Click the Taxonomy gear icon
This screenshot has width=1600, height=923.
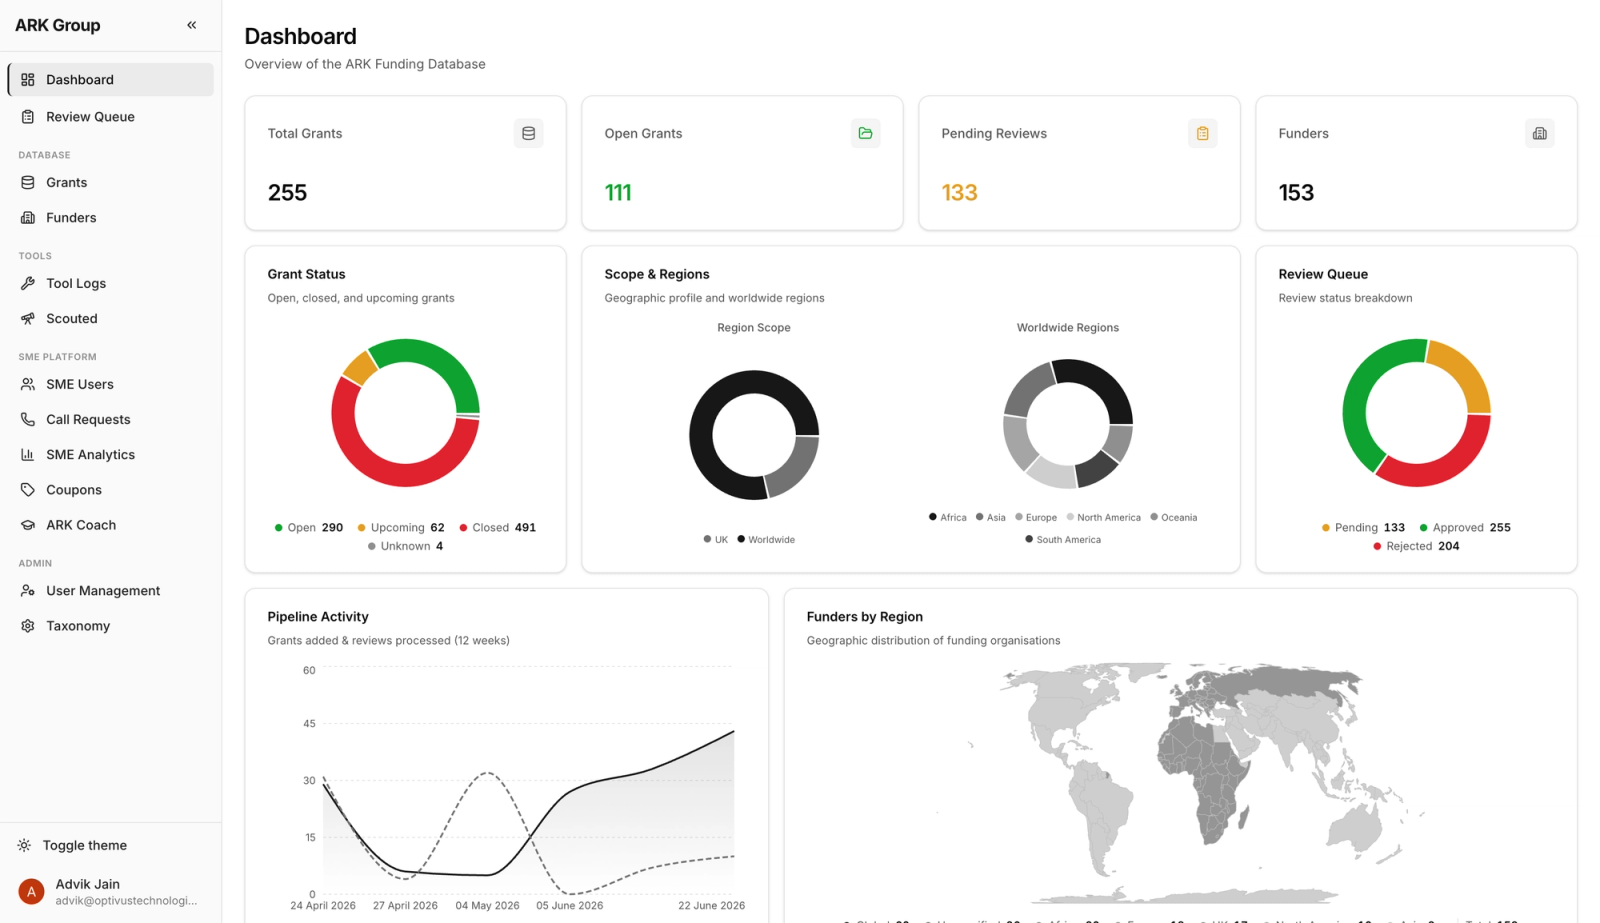point(28,626)
